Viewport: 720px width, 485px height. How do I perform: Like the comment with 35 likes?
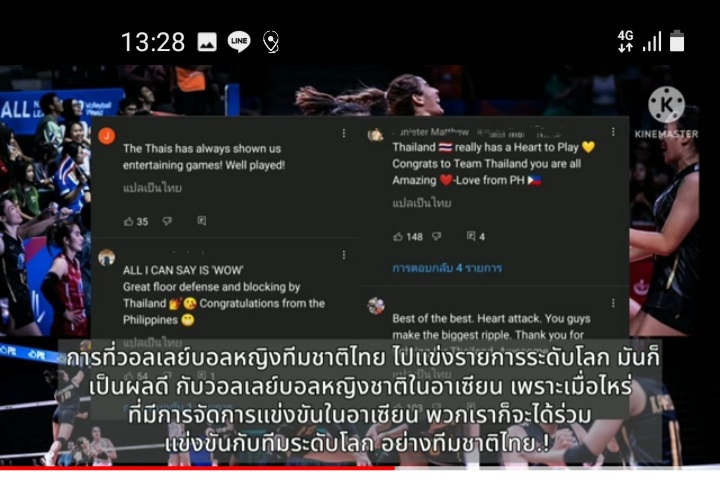coord(129,222)
